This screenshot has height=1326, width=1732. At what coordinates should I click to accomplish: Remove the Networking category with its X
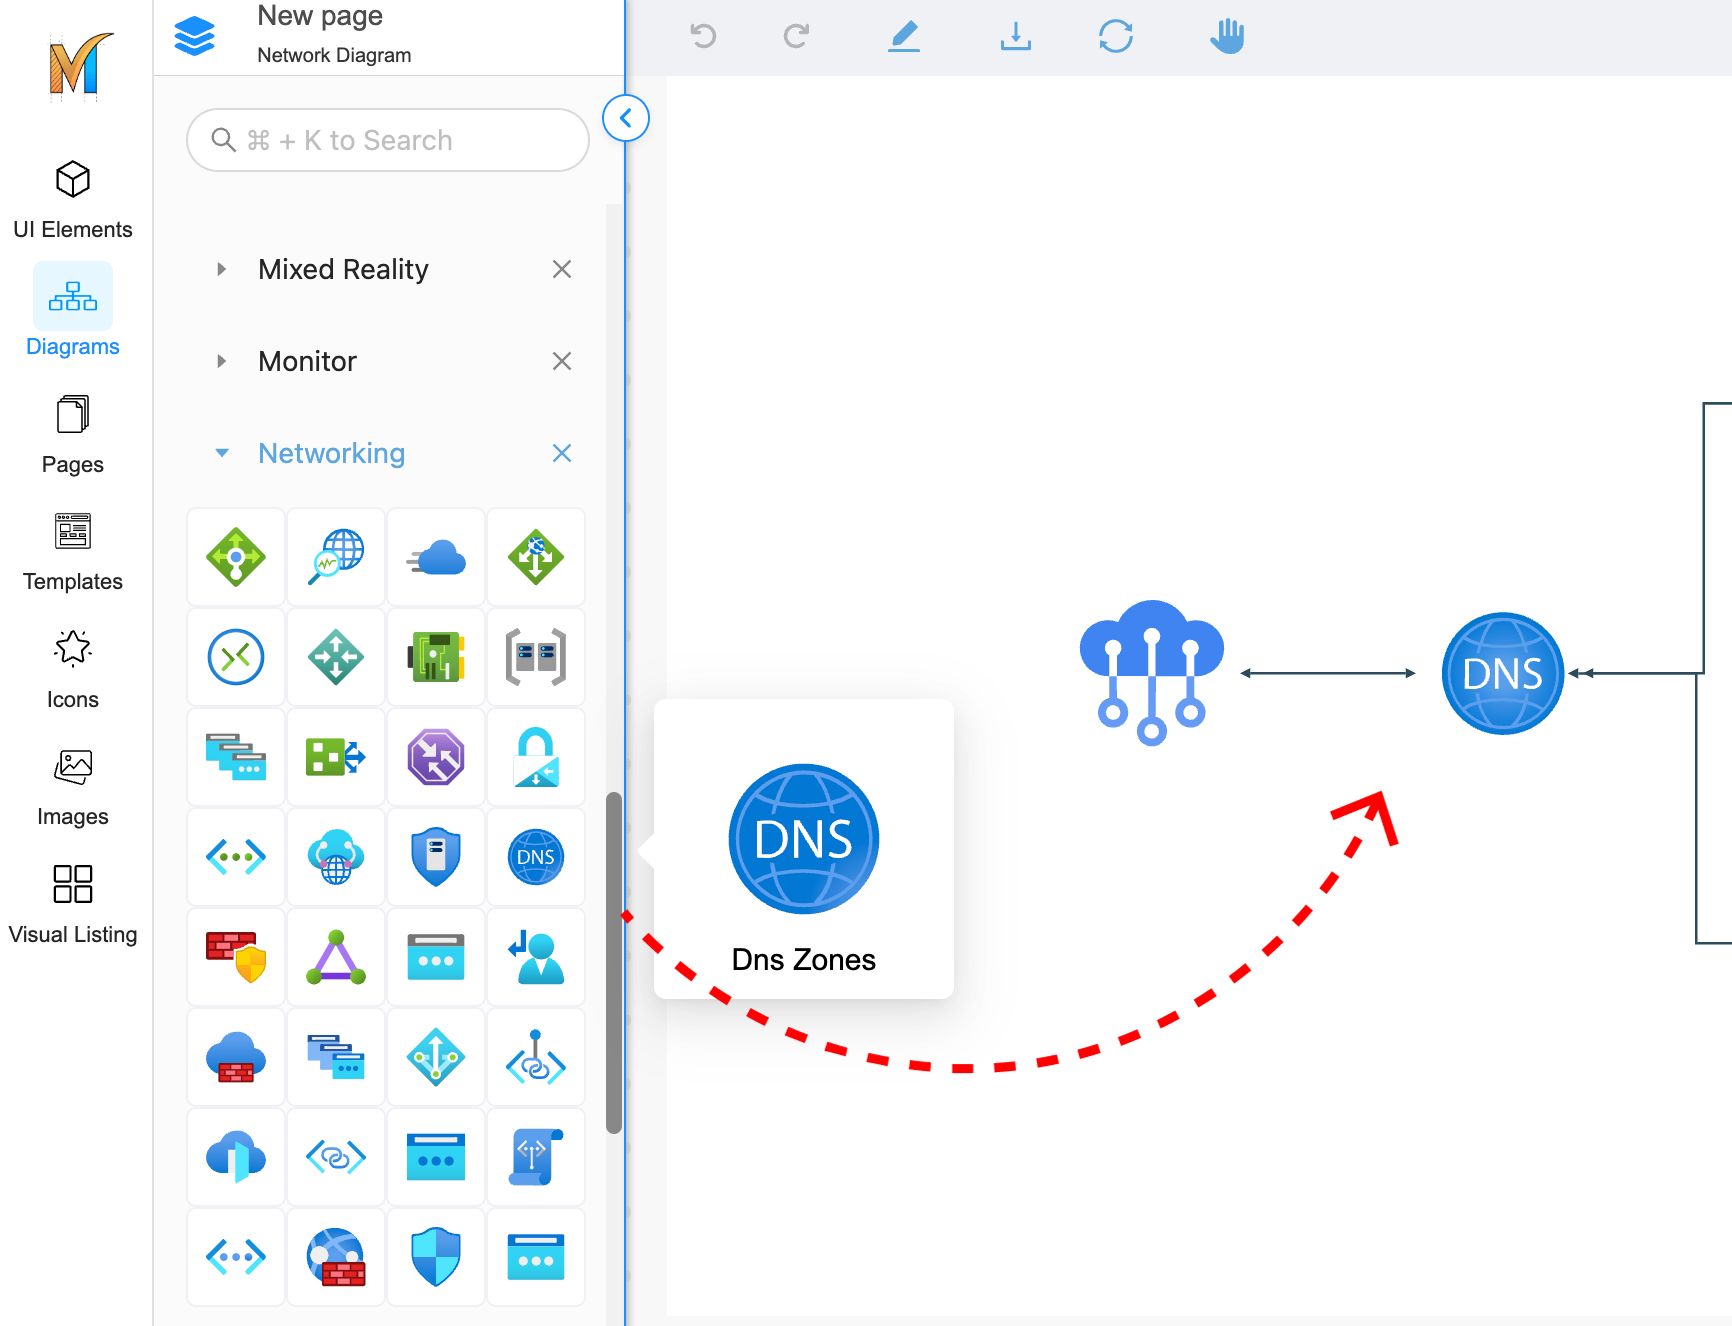(x=562, y=453)
